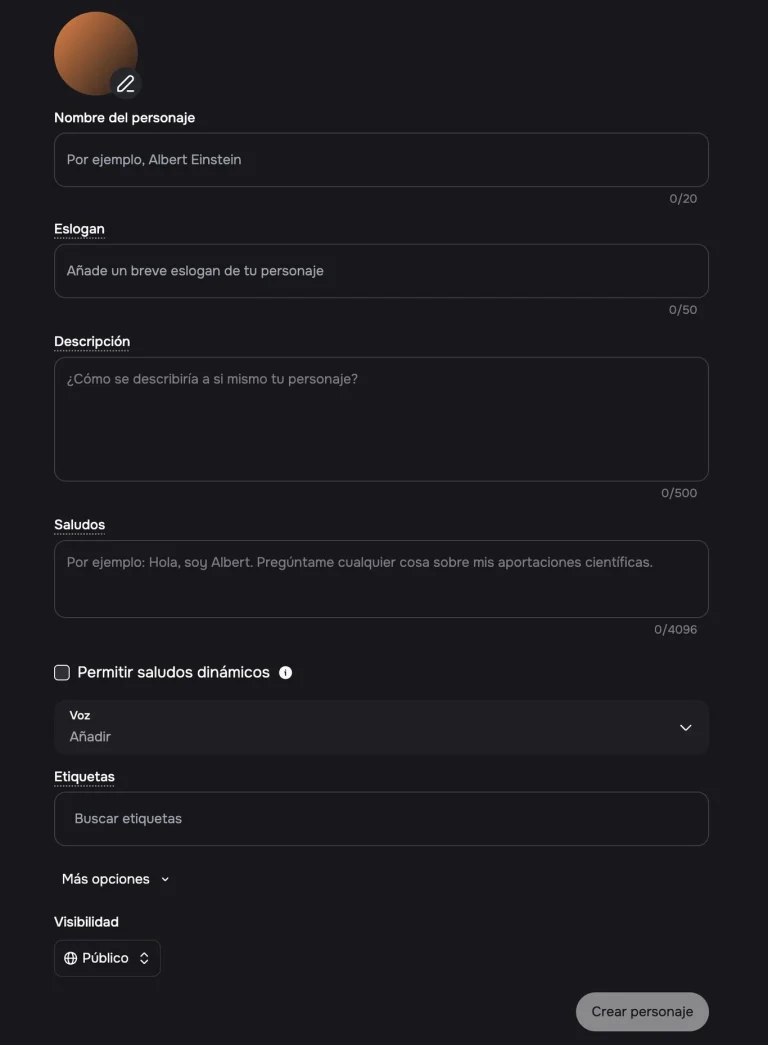Click the globe icon in visibility selector
The width and height of the screenshot is (768, 1045).
coord(71,958)
